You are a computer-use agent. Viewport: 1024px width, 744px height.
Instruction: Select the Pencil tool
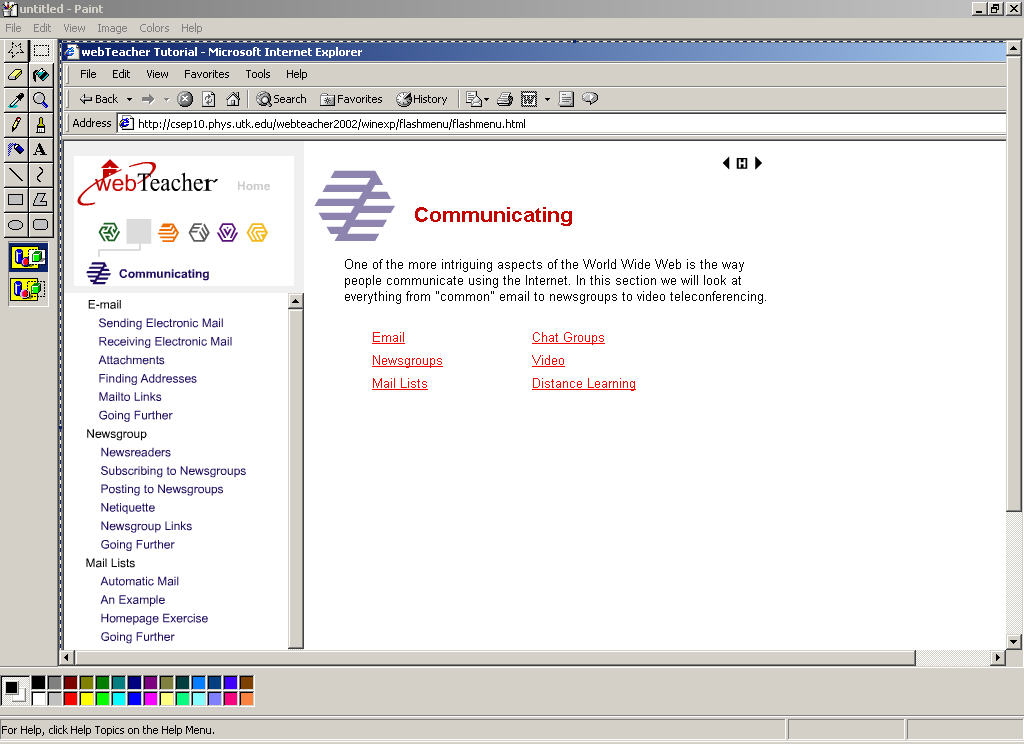pyautogui.click(x=16, y=125)
